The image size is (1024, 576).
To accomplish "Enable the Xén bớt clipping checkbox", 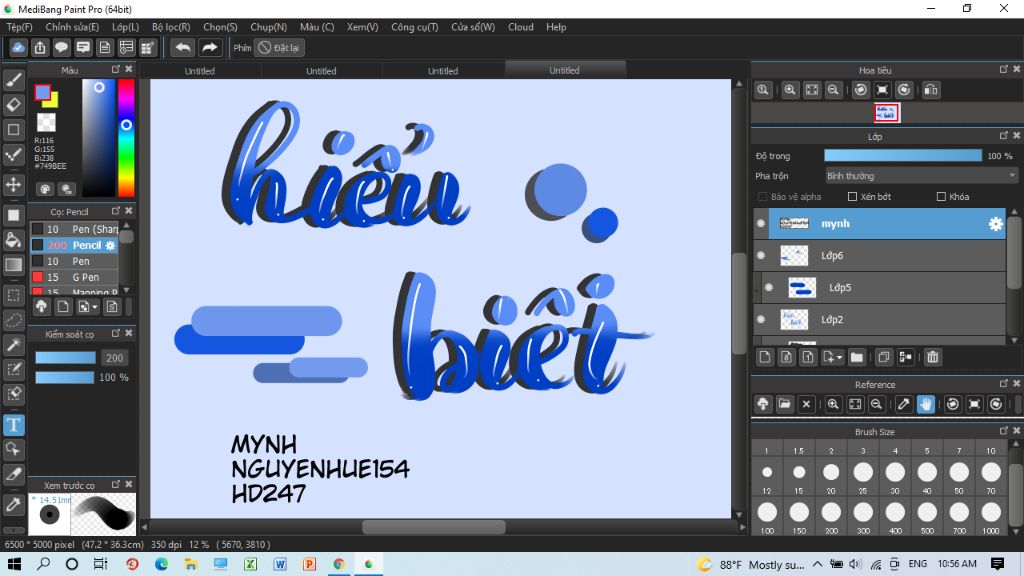I will (x=852, y=197).
